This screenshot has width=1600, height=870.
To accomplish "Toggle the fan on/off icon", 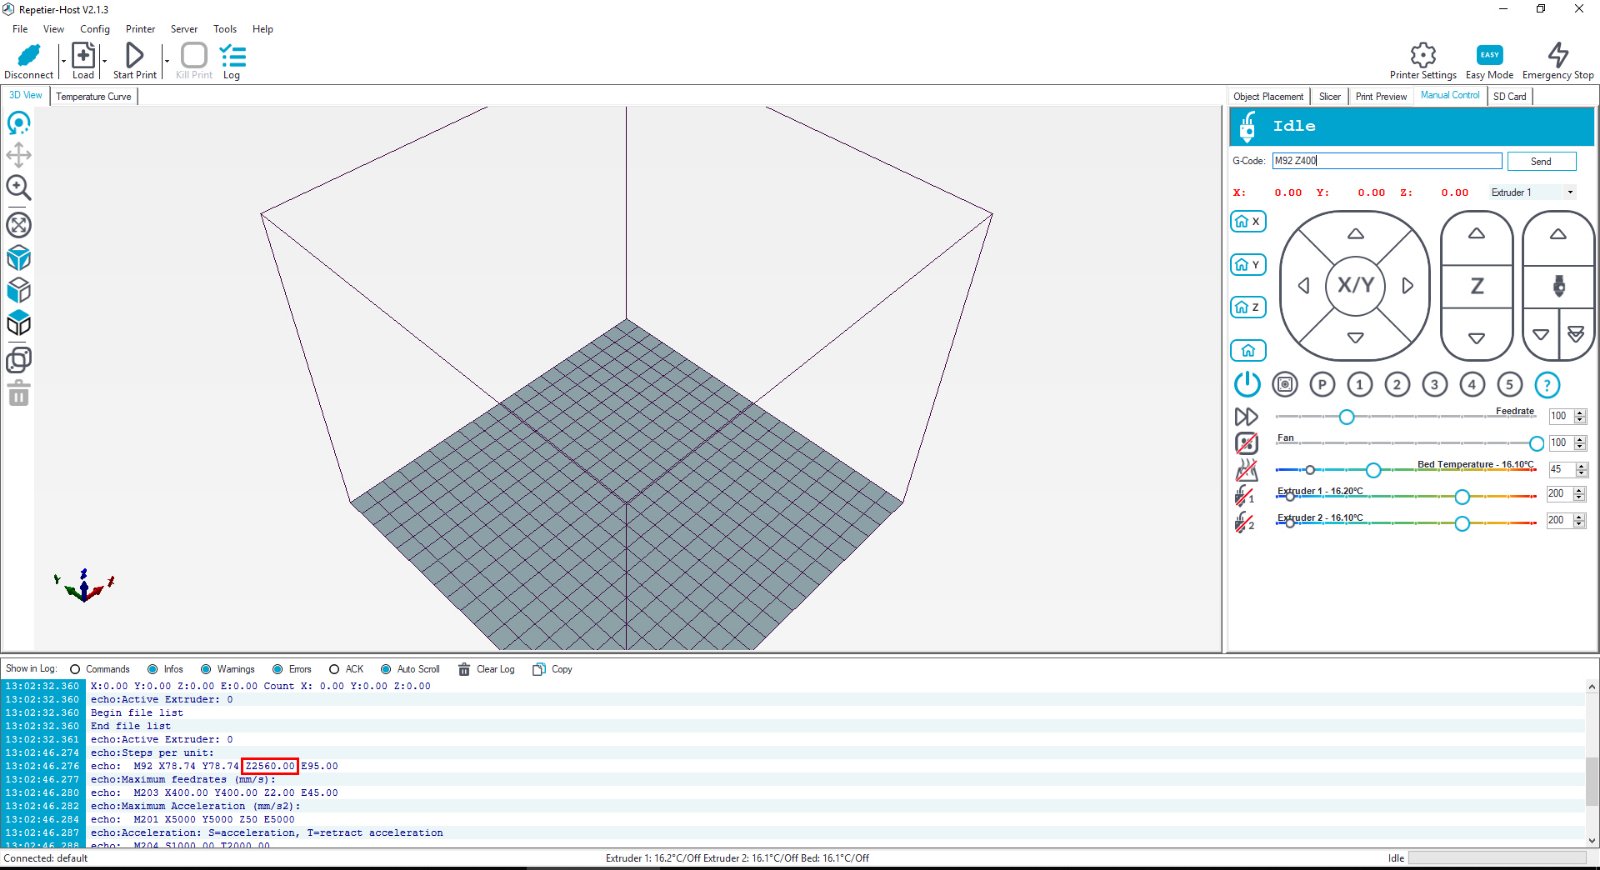I will [x=1246, y=443].
